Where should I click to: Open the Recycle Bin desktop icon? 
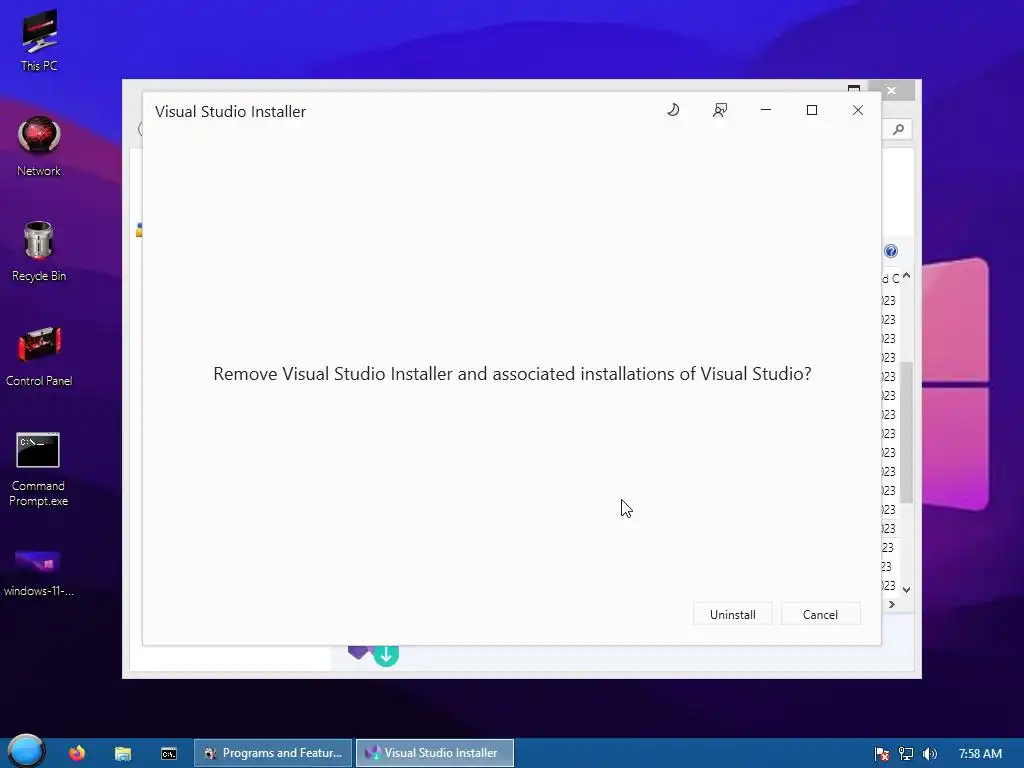pos(39,251)
